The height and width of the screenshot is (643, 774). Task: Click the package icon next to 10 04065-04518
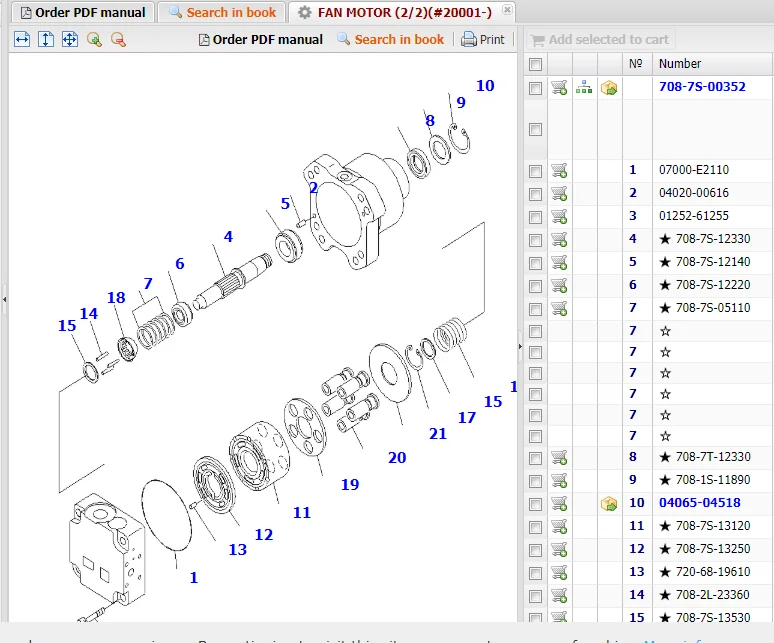[609, 503]
